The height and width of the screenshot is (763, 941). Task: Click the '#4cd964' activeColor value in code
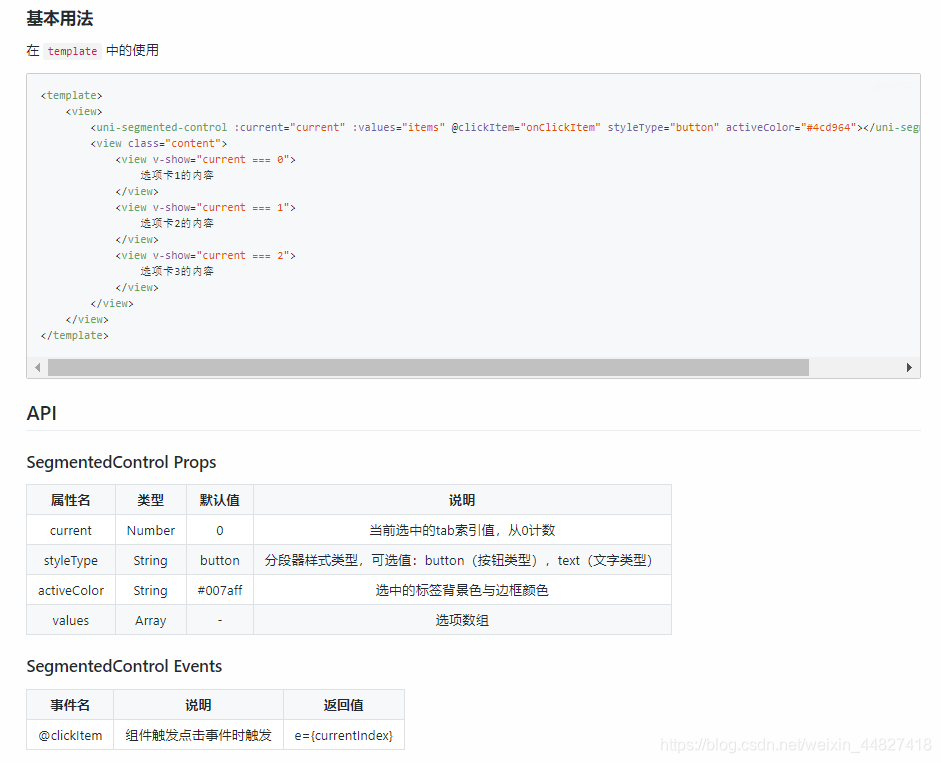click(829, 127)
